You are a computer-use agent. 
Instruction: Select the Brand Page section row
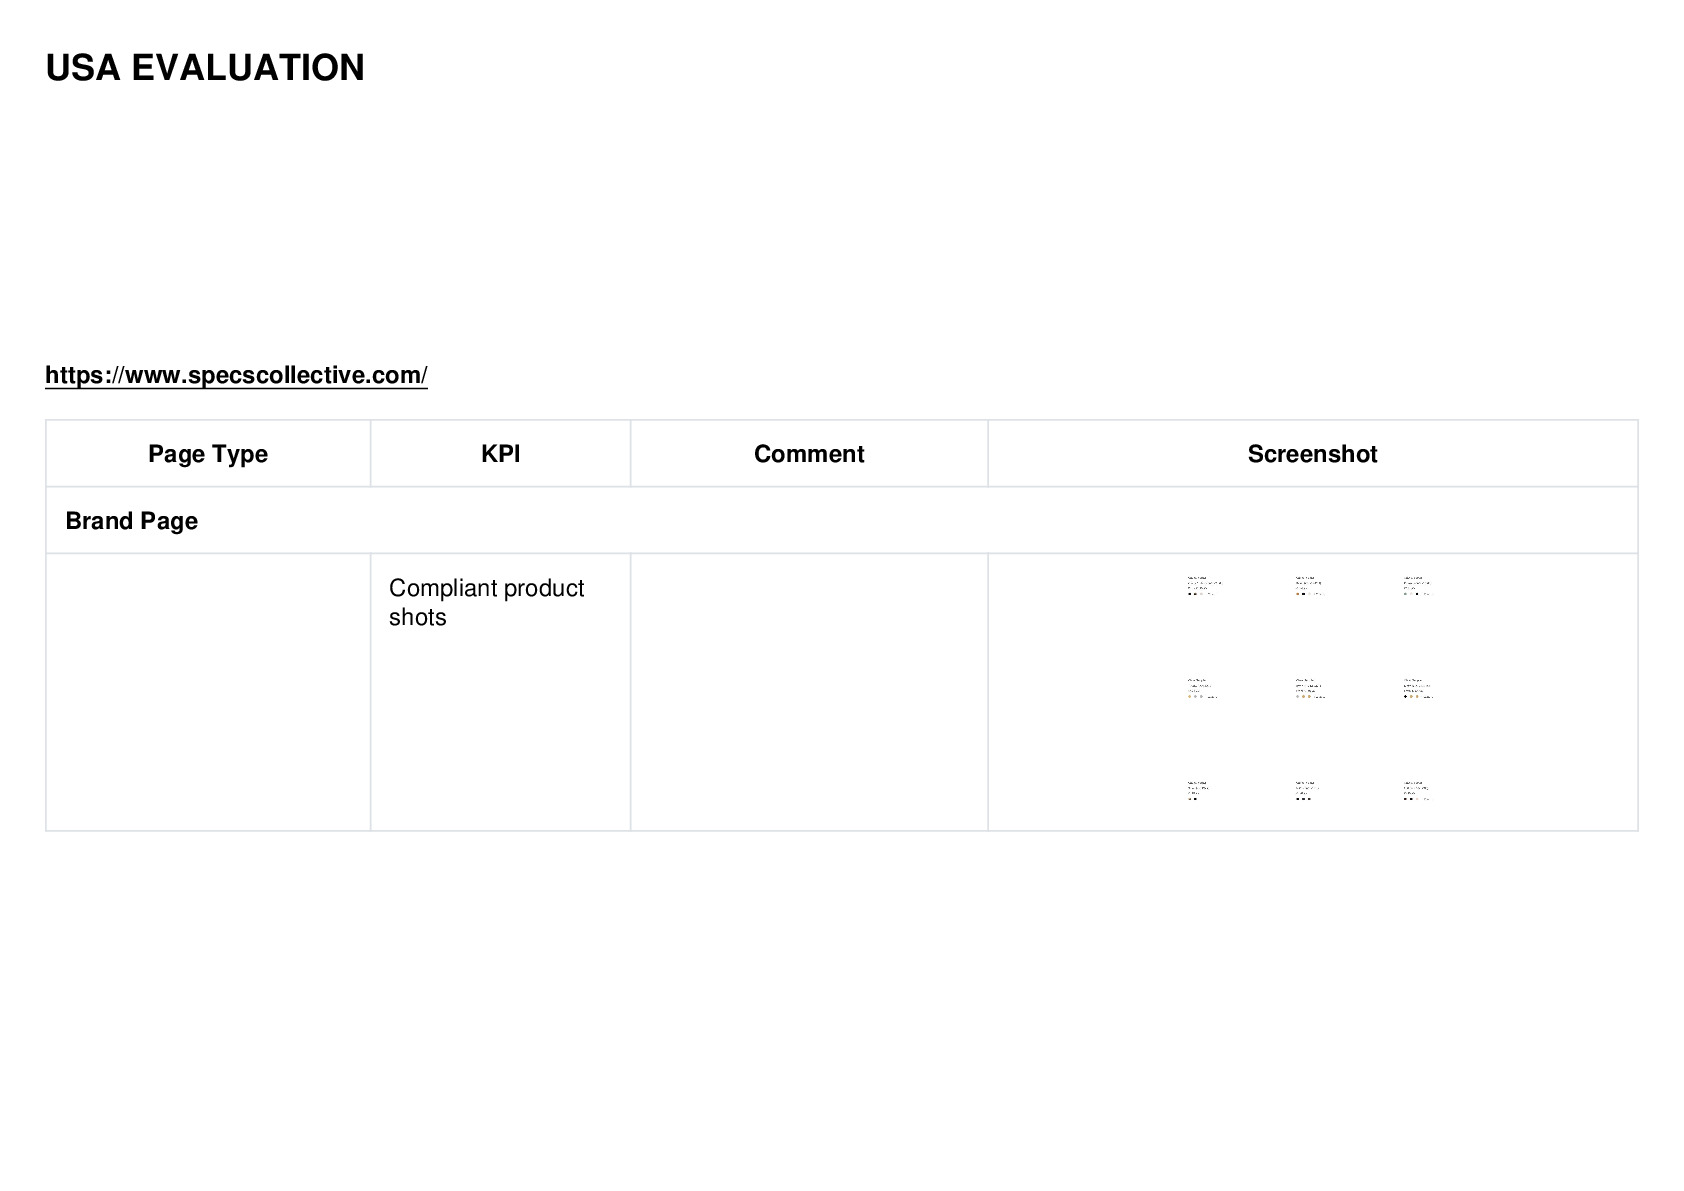842,521
